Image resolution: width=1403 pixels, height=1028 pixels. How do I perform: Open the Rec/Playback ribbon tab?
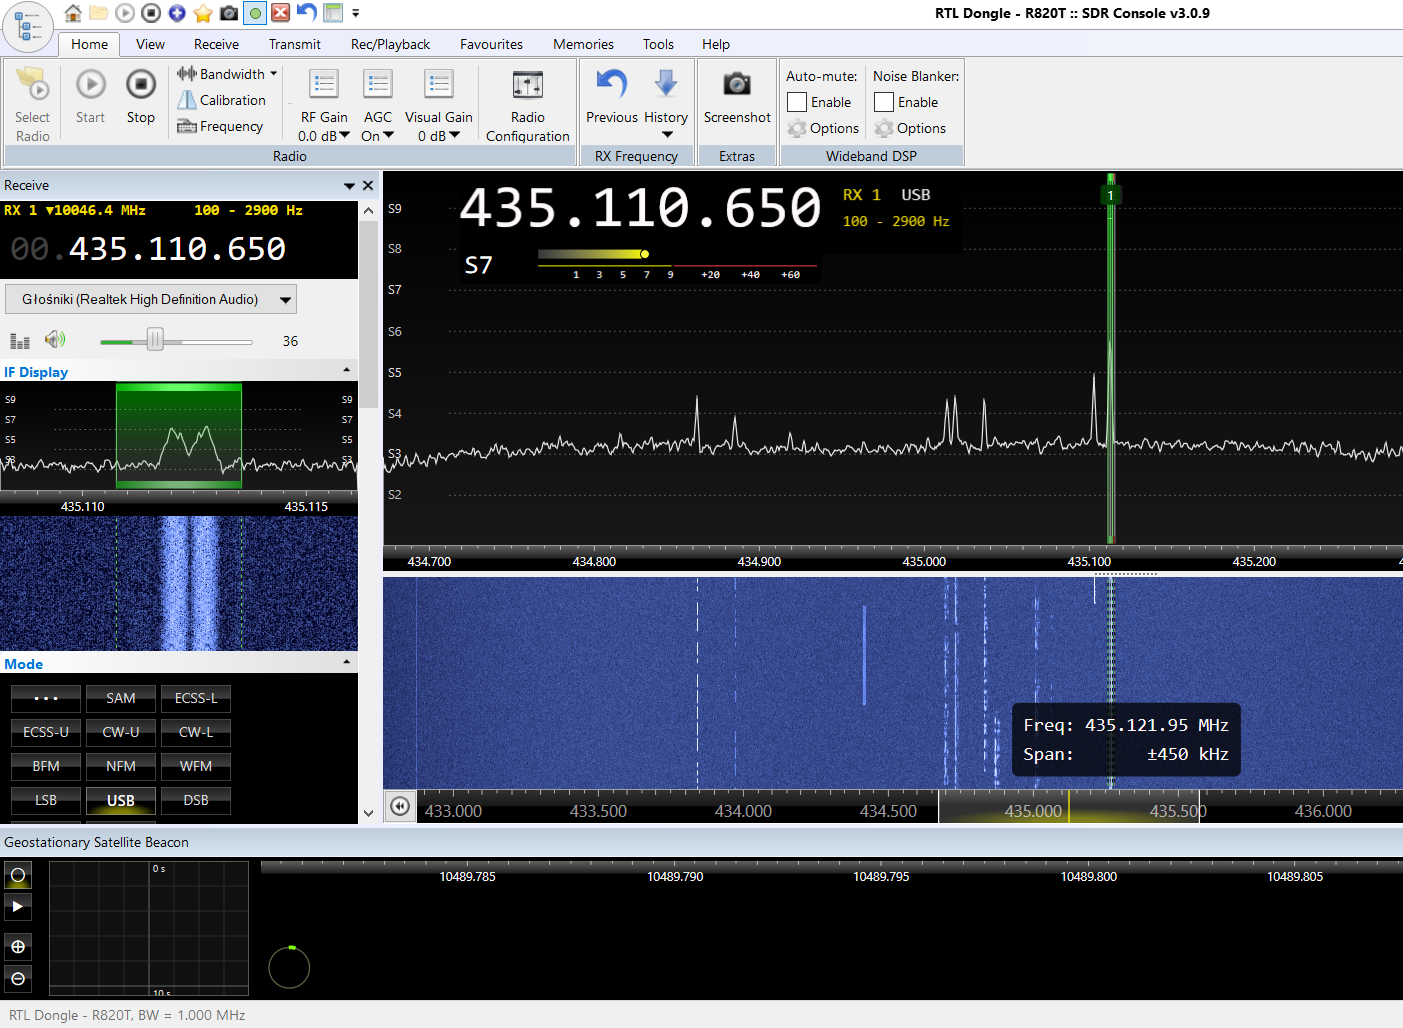(x=390, y=44)
